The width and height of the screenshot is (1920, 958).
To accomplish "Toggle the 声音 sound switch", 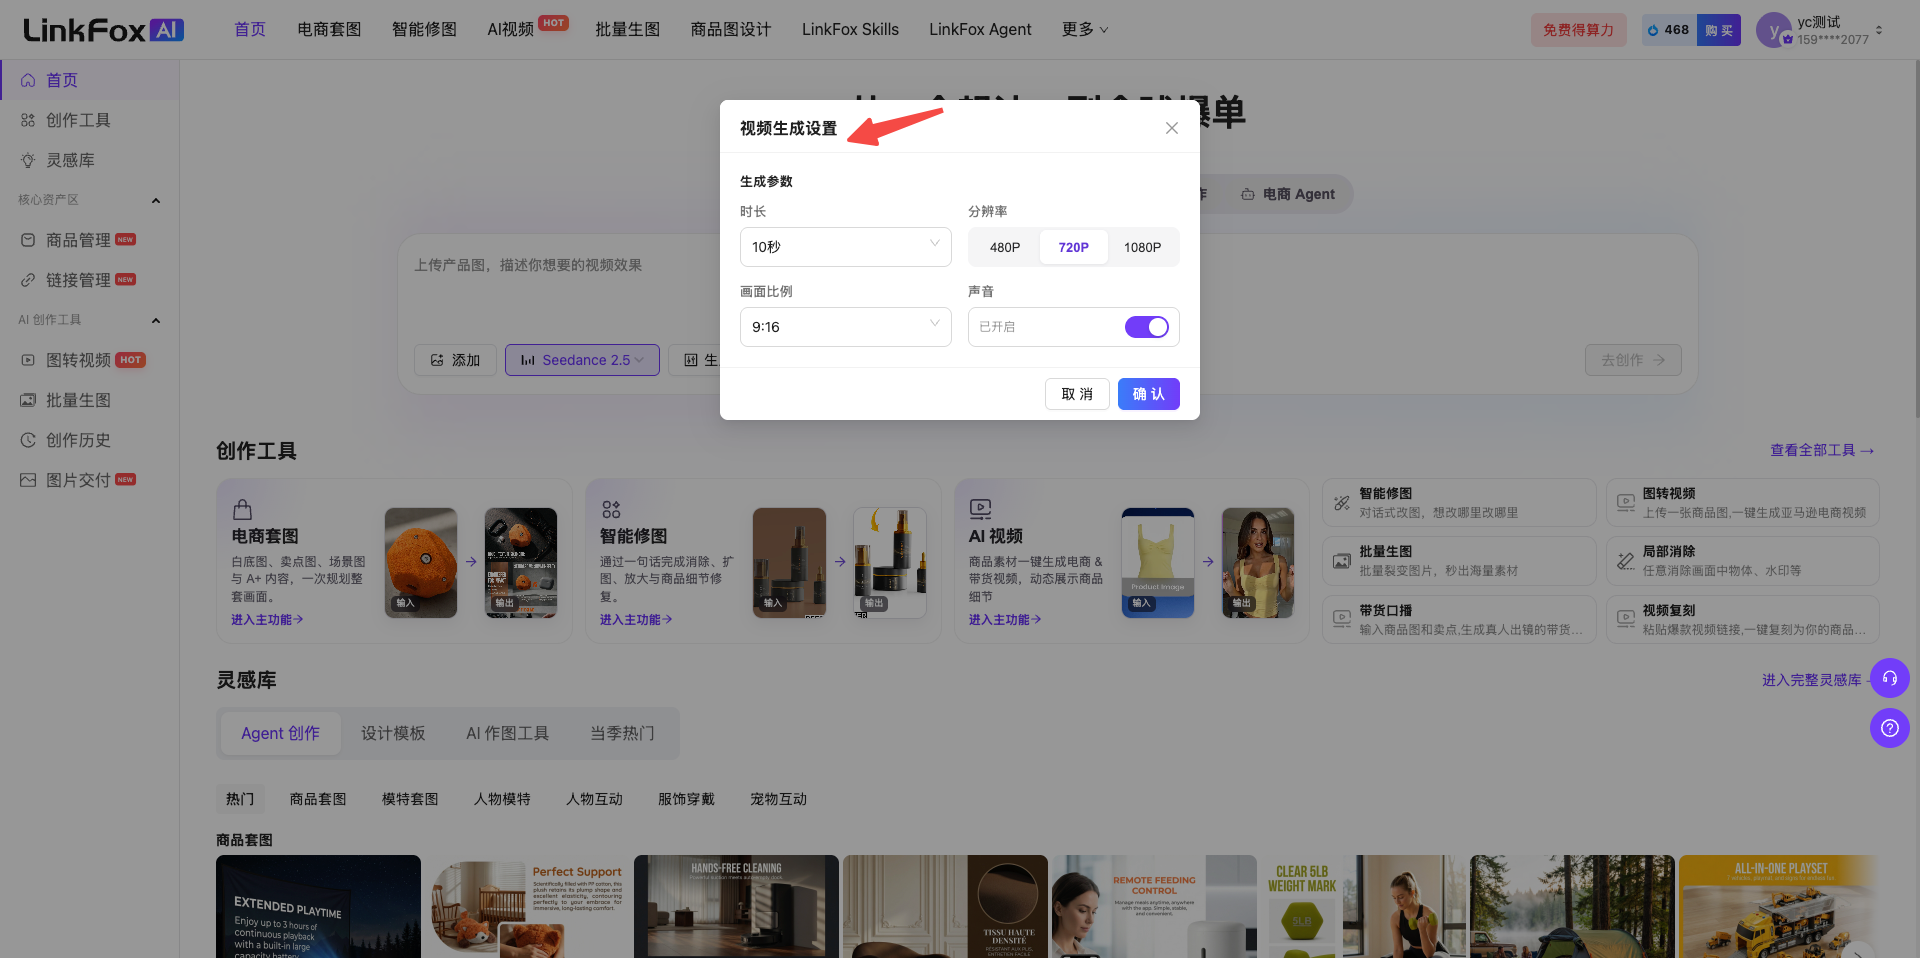I will pos(1146,327).
